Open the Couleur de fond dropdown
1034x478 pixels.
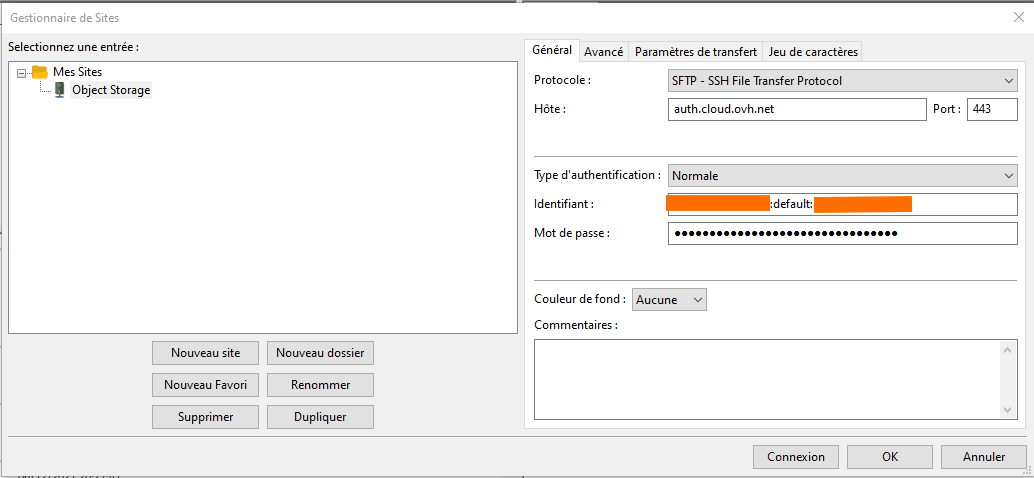(670, 299)
